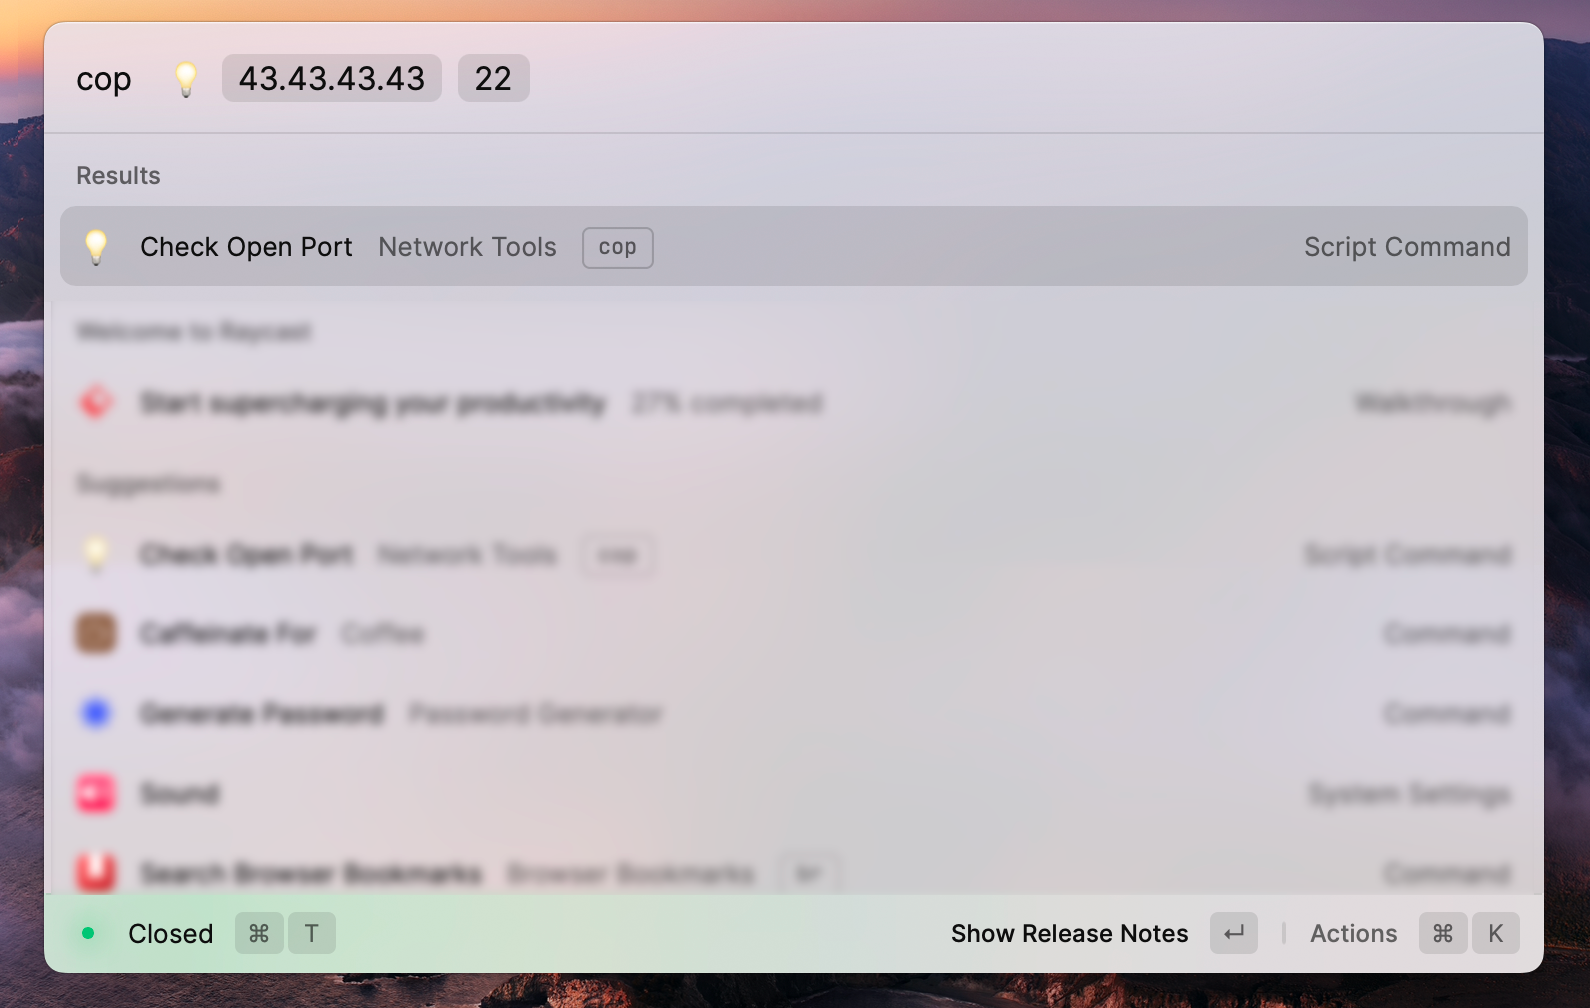The width and height of the screenshot is (1590, 1008).
Task: Select the Check Open Port result
Action: [246, 247]
